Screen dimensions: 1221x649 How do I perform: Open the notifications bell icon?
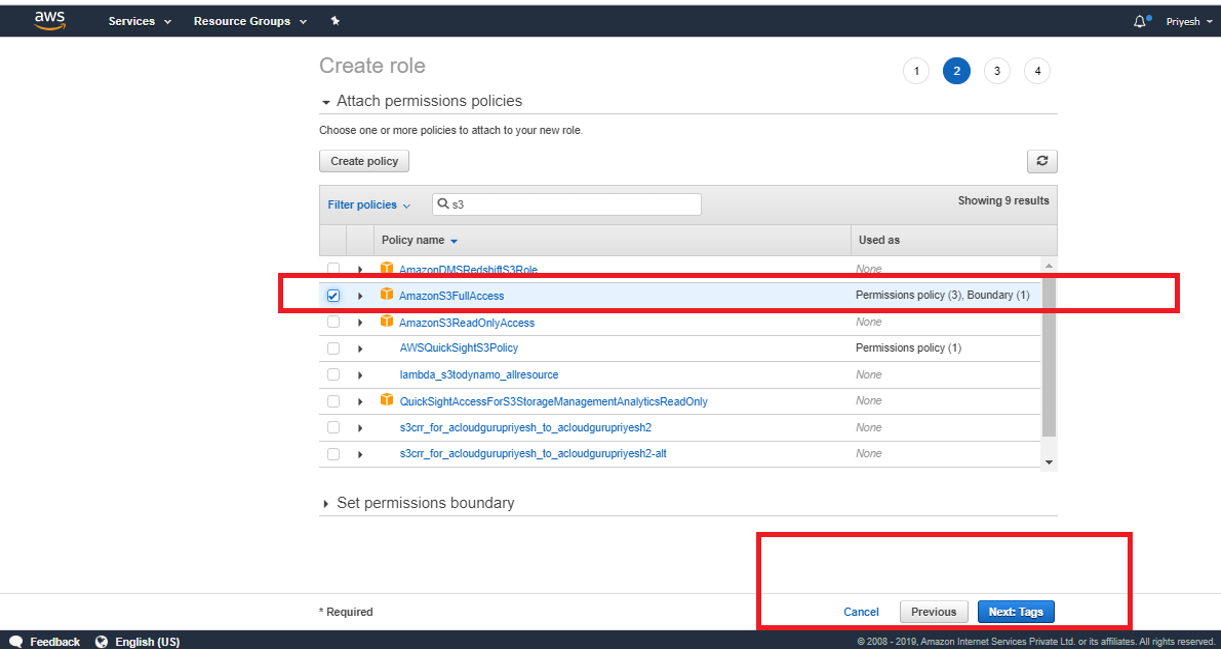(1140, 21)
